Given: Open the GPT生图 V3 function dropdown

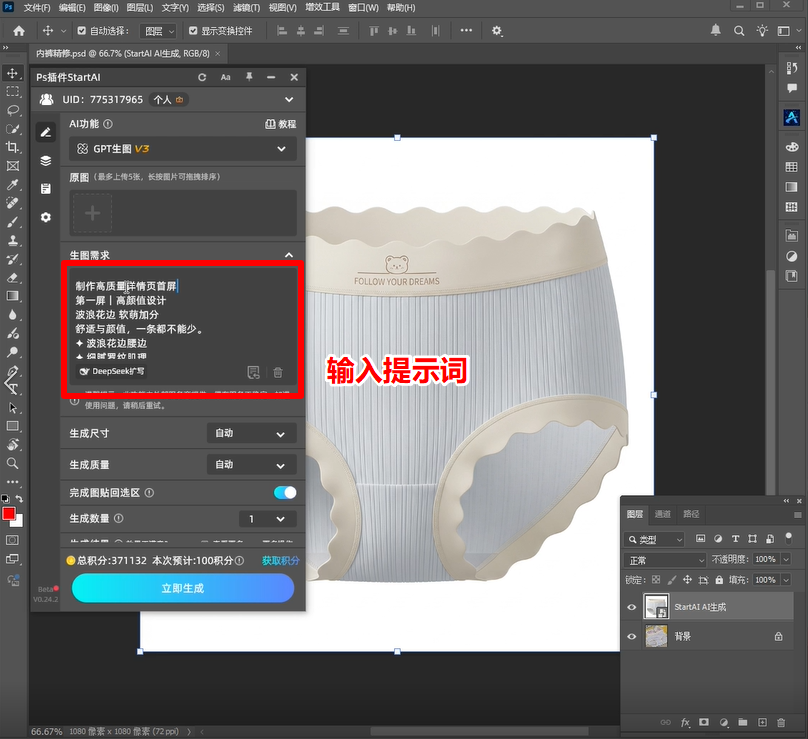Looking at the screenshot, I should (183, 149).
